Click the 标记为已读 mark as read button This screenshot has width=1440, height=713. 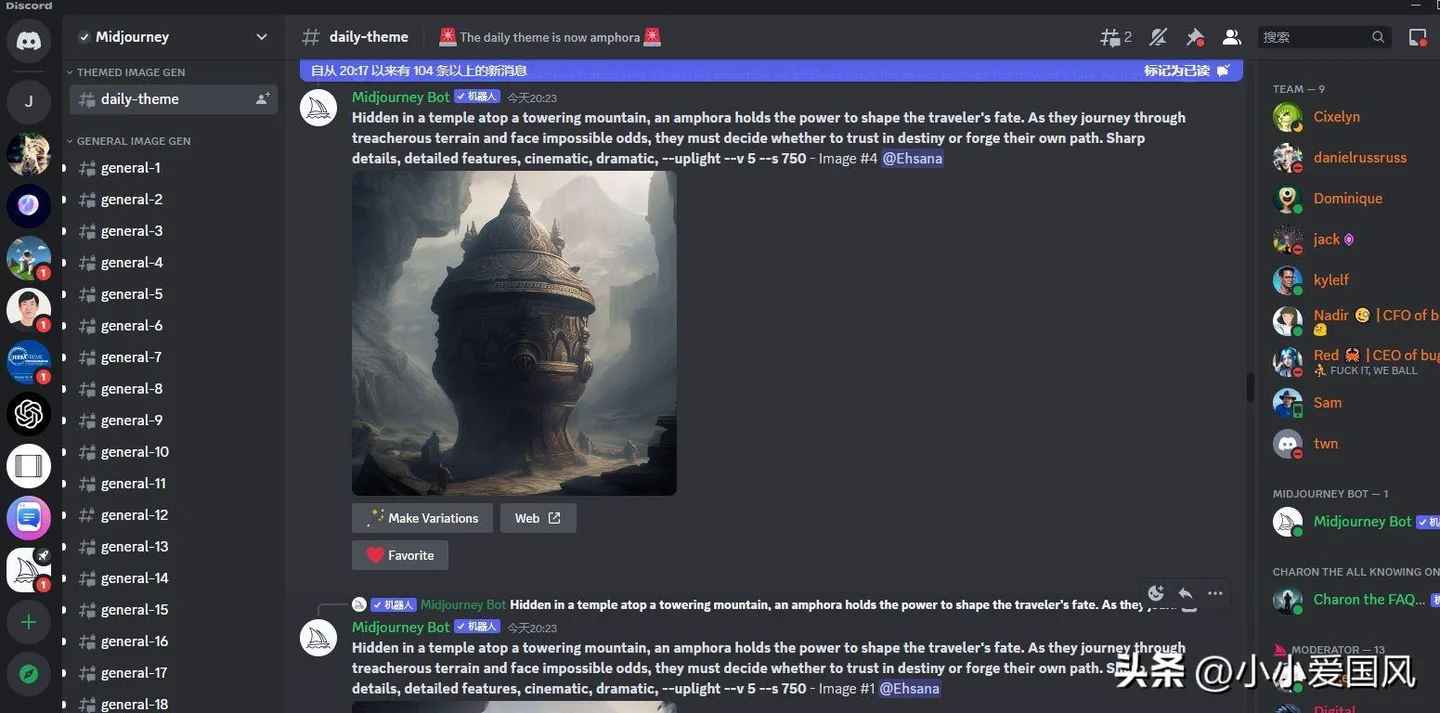point(1187,71)
